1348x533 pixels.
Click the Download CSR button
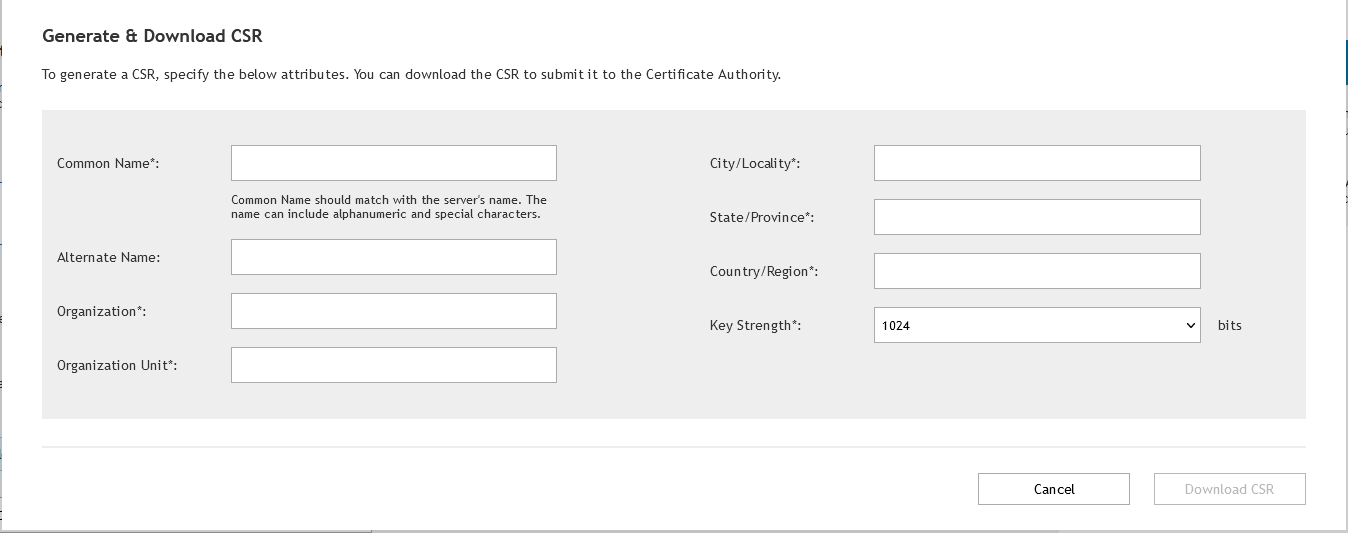pyautogui.click(x=1229, y=489)
